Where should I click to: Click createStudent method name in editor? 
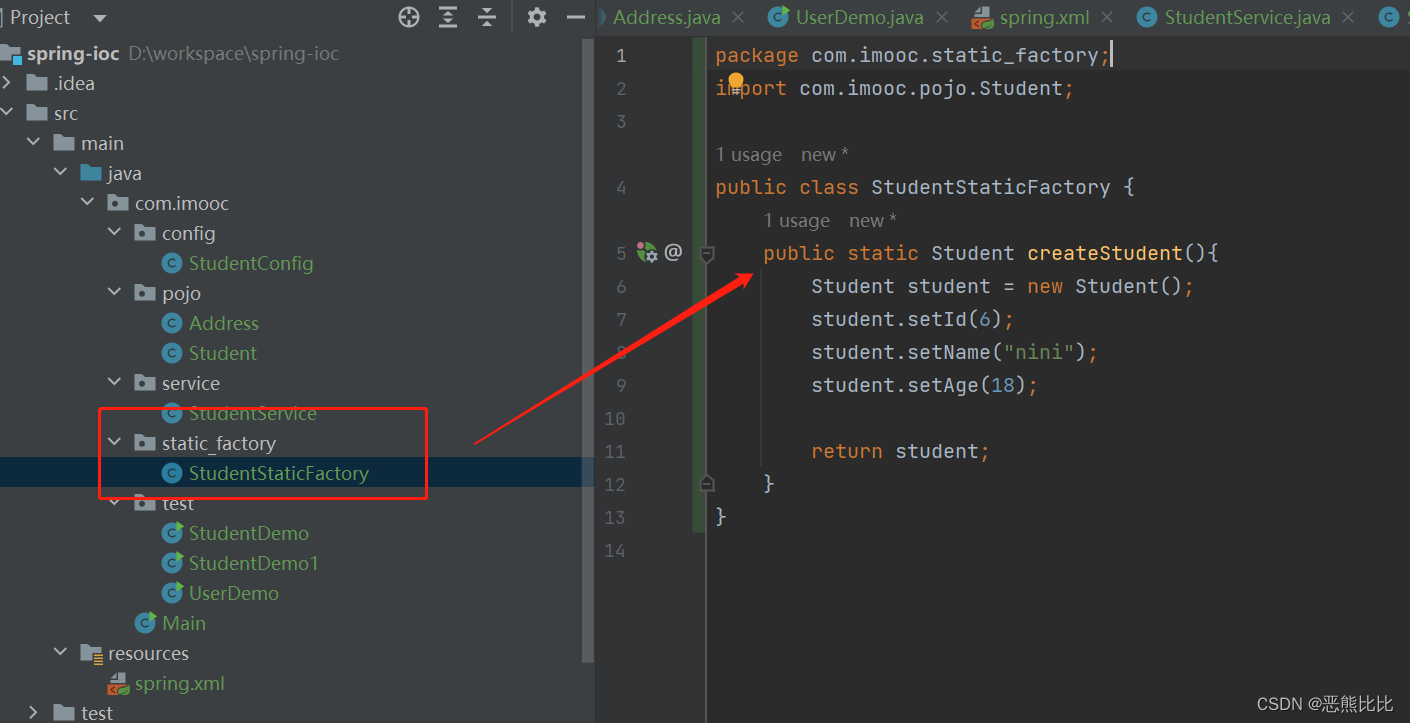tap(1105, 253)
